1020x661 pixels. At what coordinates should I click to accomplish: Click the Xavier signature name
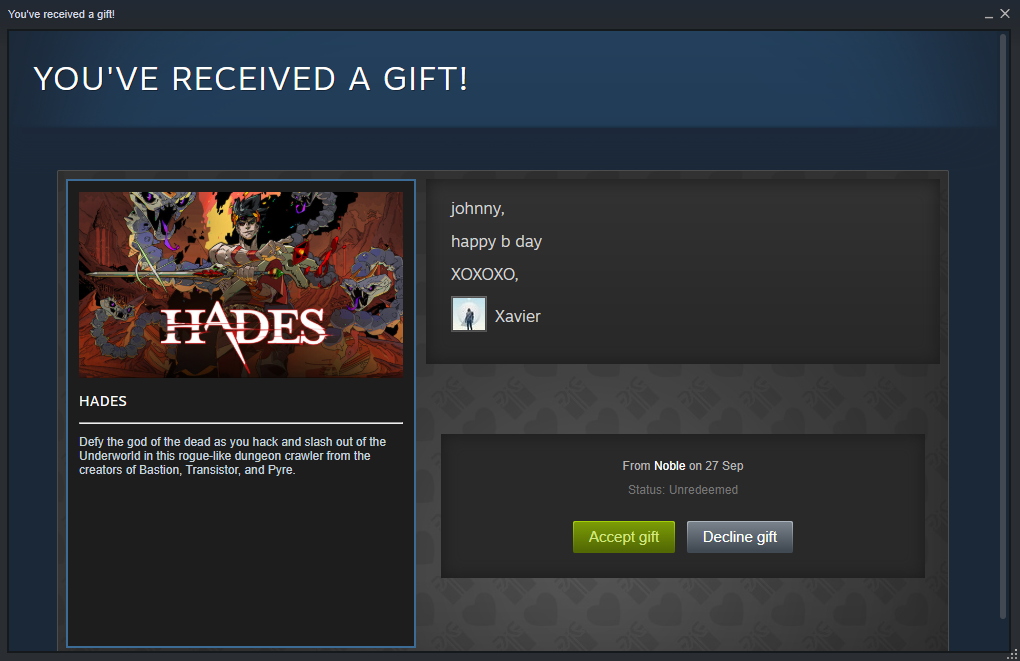click(x=517, y=316)
